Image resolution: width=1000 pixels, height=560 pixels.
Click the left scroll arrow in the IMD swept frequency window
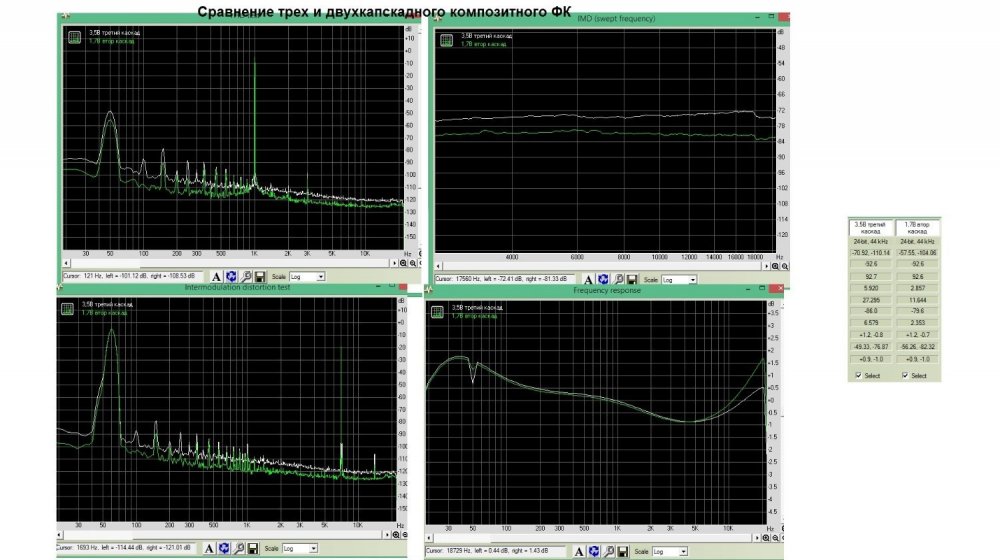click(x=438, y=266)
